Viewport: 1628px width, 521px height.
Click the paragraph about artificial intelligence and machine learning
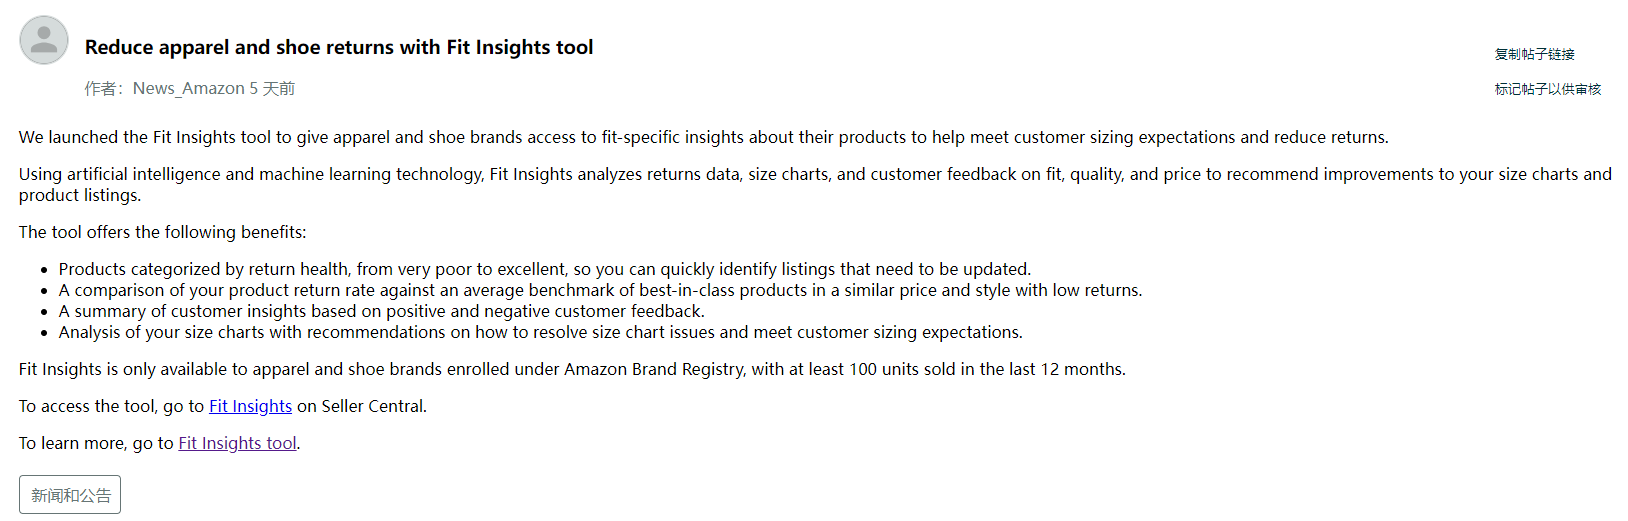click(814, 174)
